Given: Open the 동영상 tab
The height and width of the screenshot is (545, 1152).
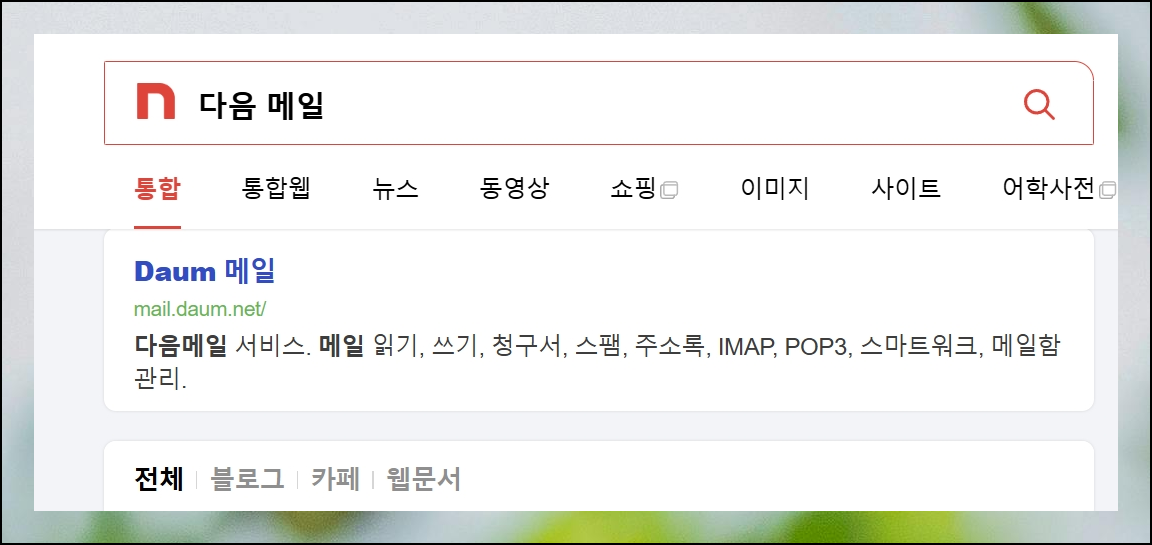Looking at the screenshot, I should pos(514,190).
